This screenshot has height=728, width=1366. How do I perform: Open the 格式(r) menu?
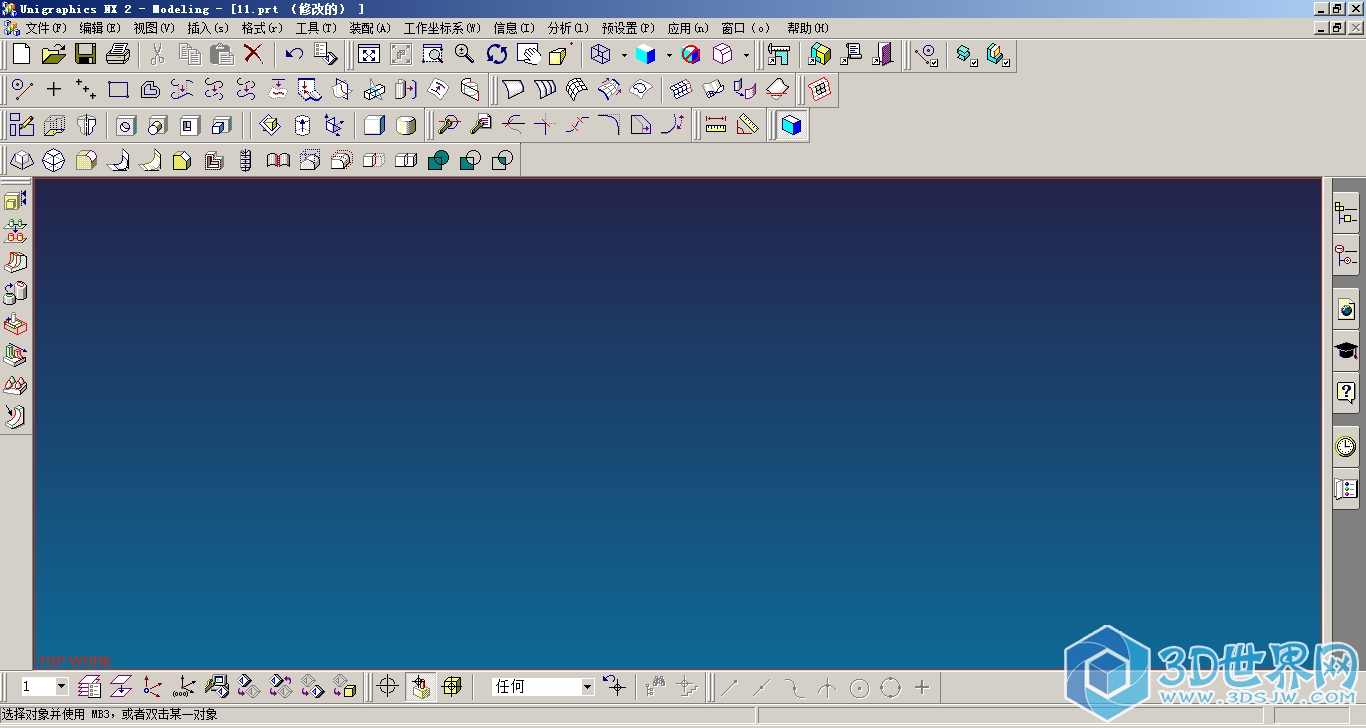pos(262,28)
